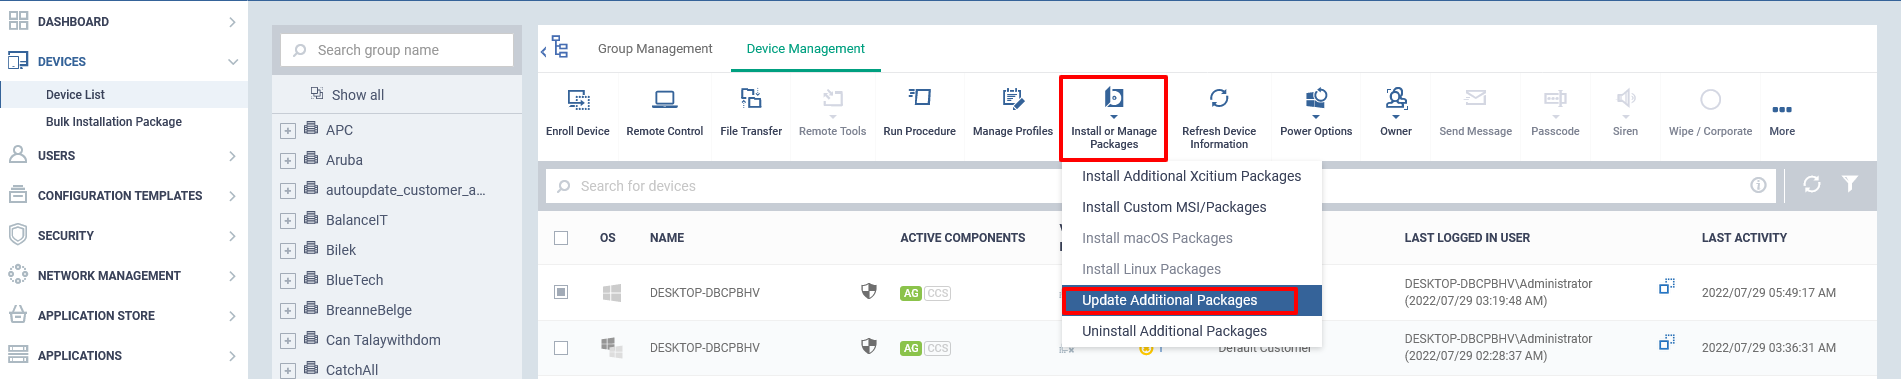This screenshot has height=379, width=1901.
Task: Check the device row active at 03:36:31 AM
Action: click(561, 347)
